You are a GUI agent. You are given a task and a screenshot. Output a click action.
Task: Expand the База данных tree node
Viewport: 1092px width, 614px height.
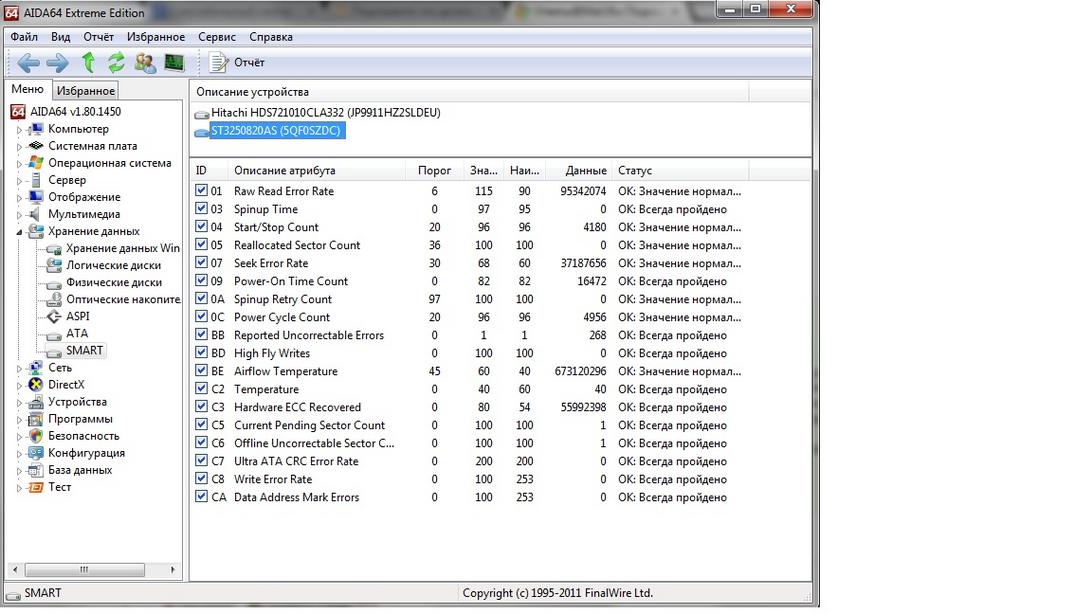pos(20,471)
